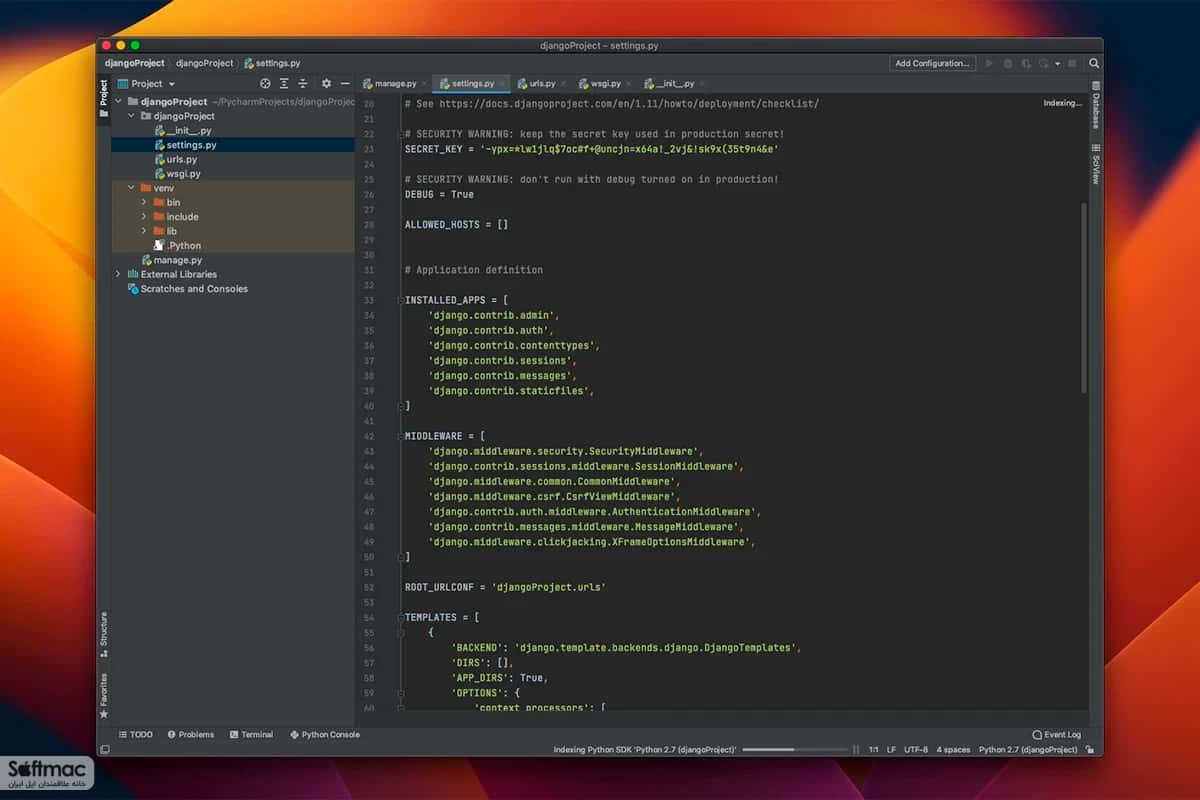Click LF line separator widget
The height and width of the screenshot is (800, 1200).
891,749
